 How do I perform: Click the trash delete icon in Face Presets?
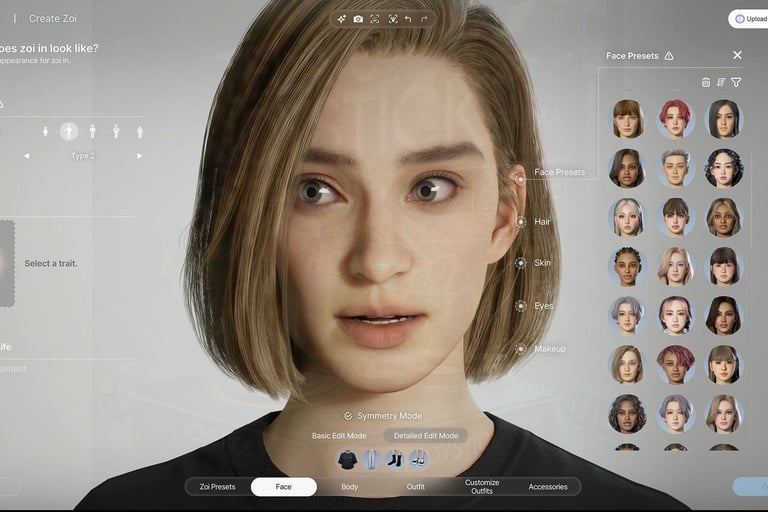[706, 82]
